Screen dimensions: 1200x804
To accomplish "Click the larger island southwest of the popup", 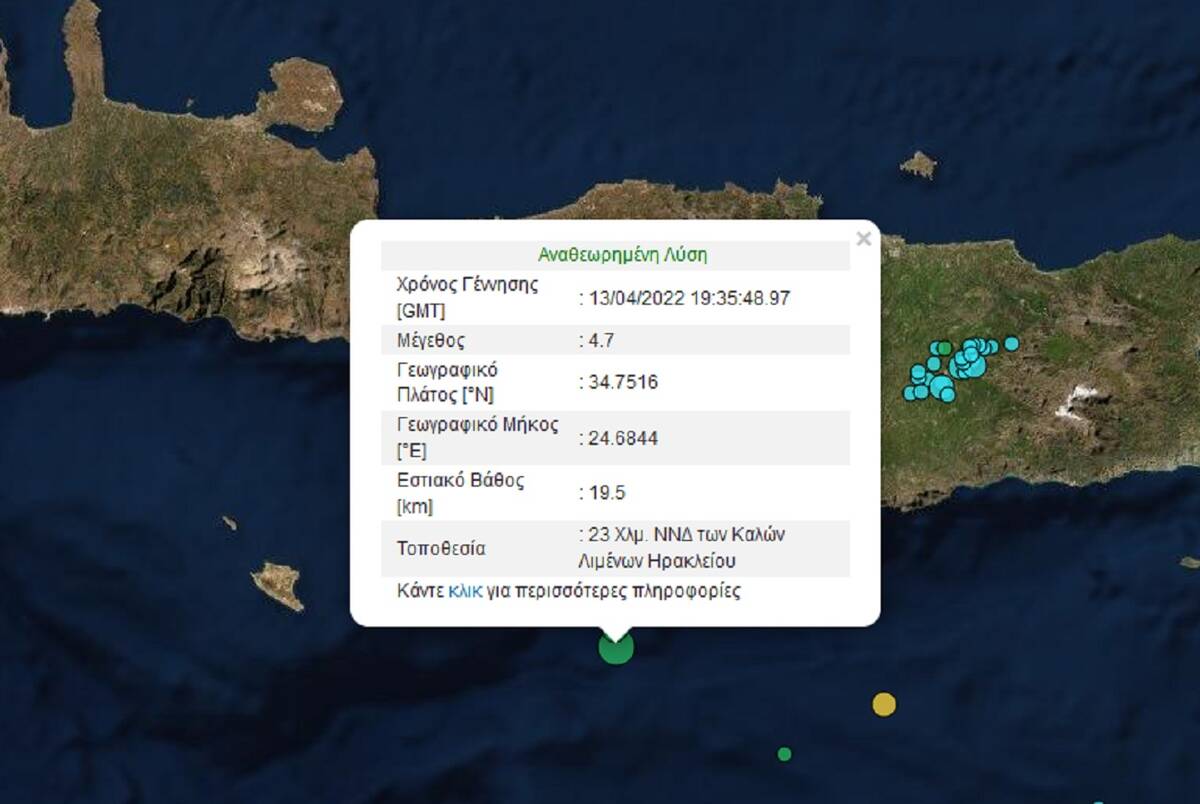I will (x=278, y=585).
